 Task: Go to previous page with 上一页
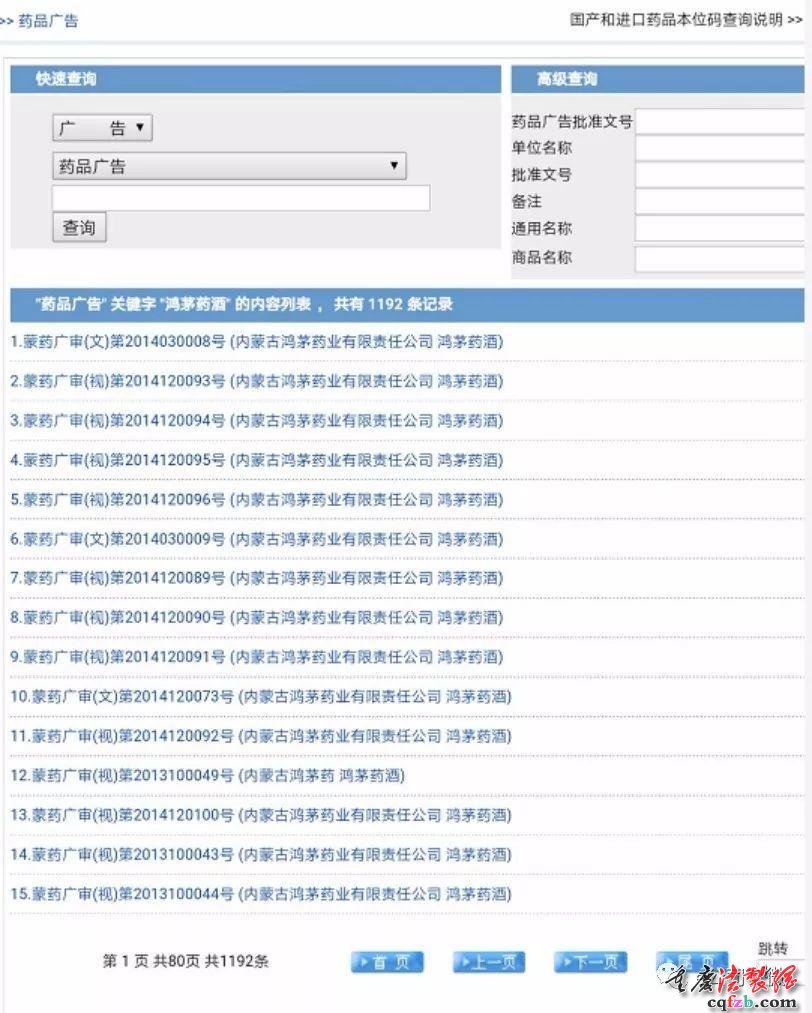[488, 962]
